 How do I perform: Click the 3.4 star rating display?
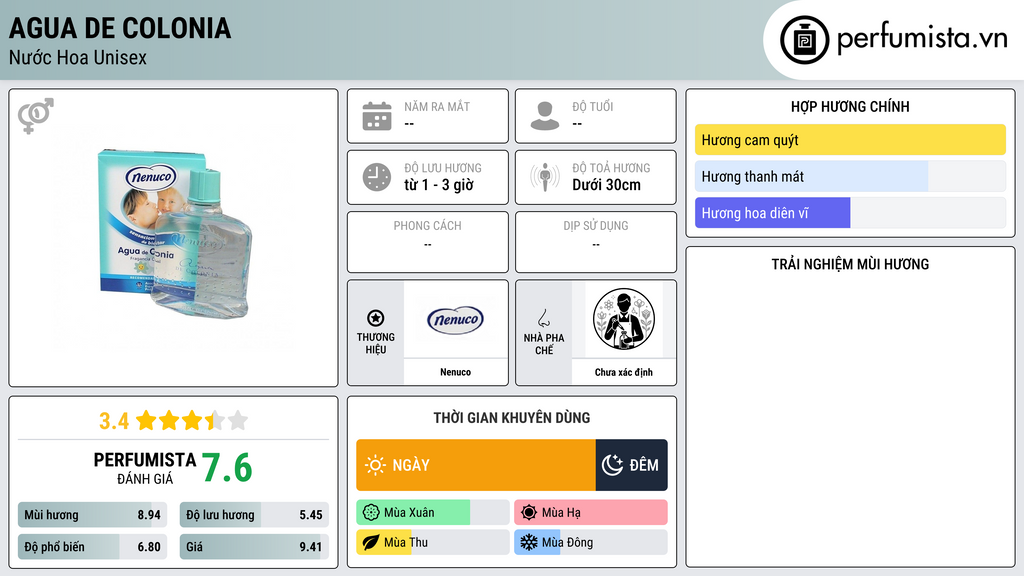173,421
